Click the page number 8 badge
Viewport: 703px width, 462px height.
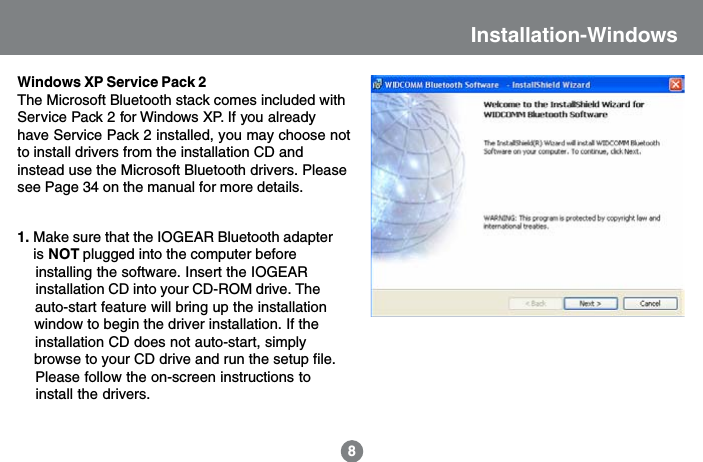(x=352, y=451)
